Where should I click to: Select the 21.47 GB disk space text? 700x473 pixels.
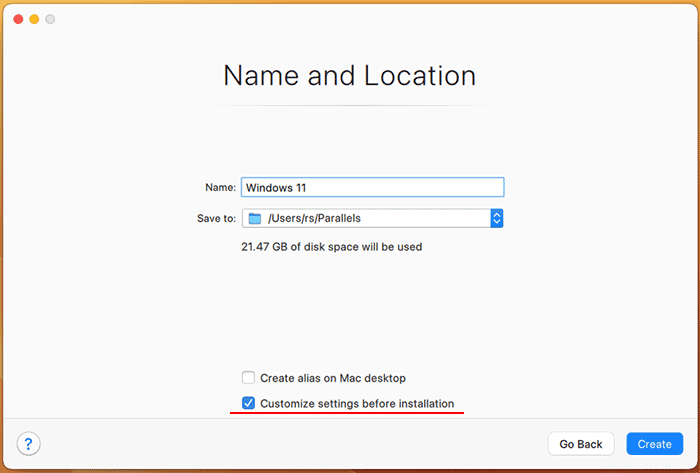click(x=332, y=247)
